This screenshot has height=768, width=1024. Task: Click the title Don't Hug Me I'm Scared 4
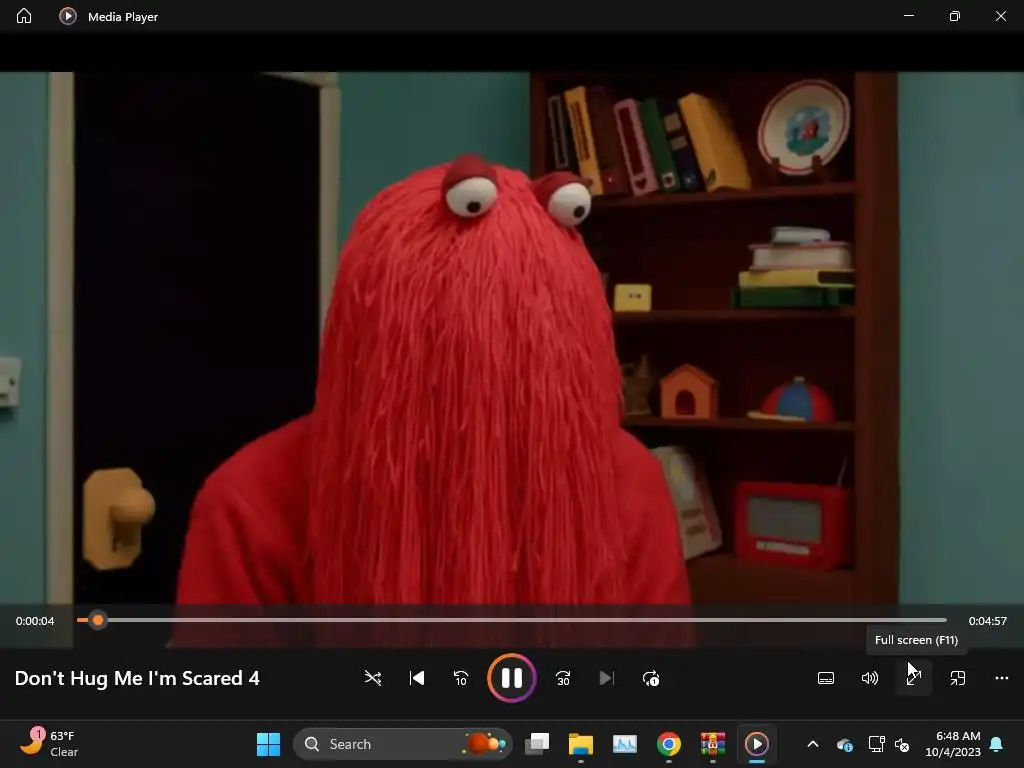[137, 679]
